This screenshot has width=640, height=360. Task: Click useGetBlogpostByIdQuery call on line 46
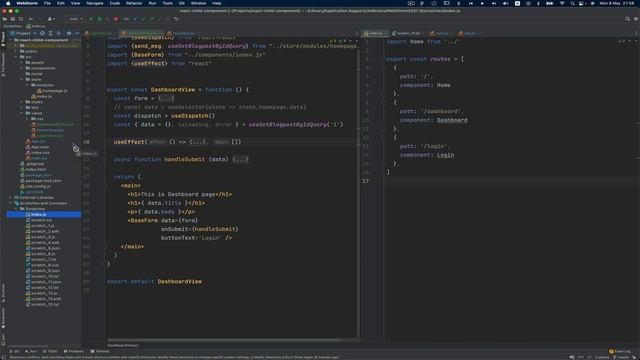click(x=287, y=124)
